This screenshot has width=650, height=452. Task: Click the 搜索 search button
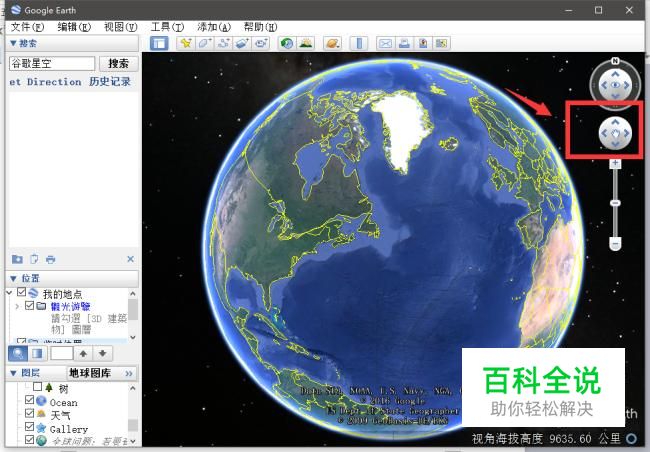coord(119,63)
